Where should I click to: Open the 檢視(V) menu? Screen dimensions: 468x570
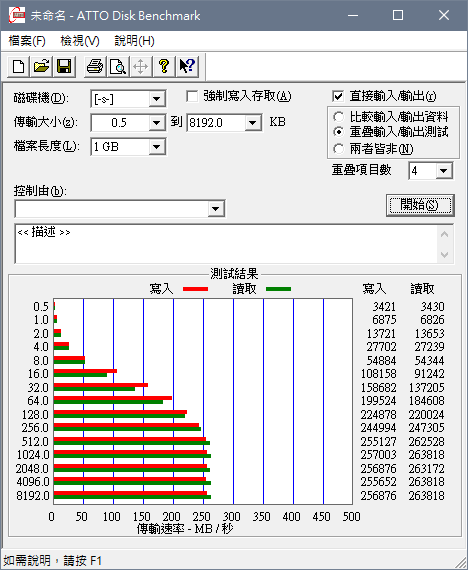click(80, 41)
